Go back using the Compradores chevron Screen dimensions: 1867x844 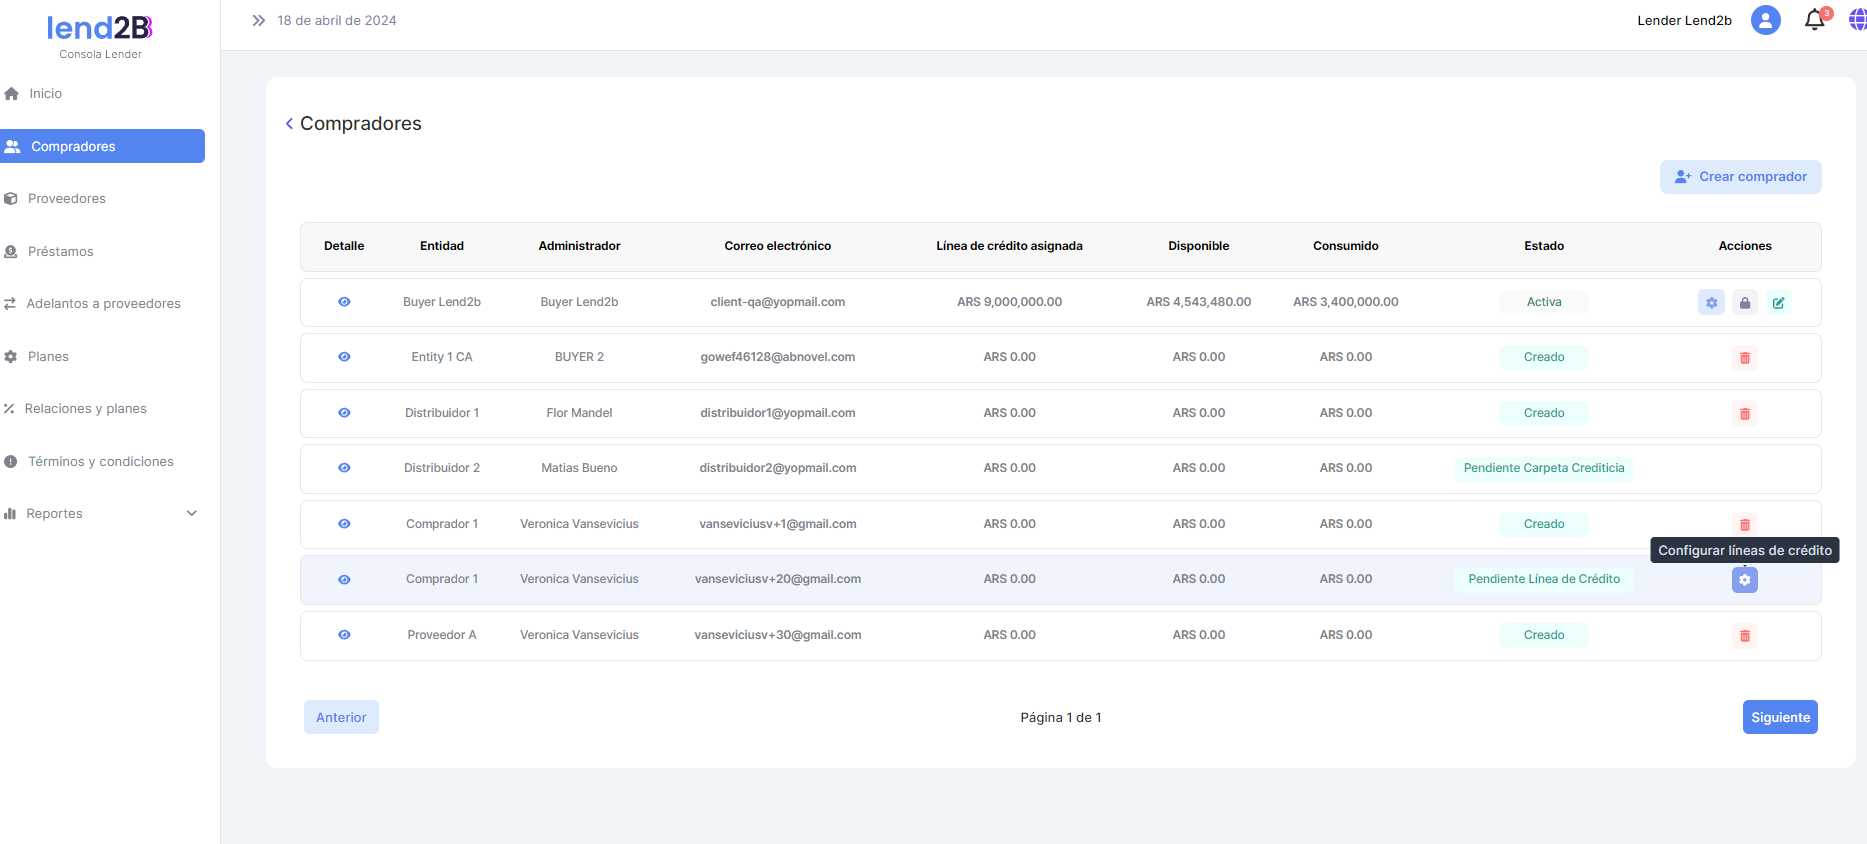289,124
